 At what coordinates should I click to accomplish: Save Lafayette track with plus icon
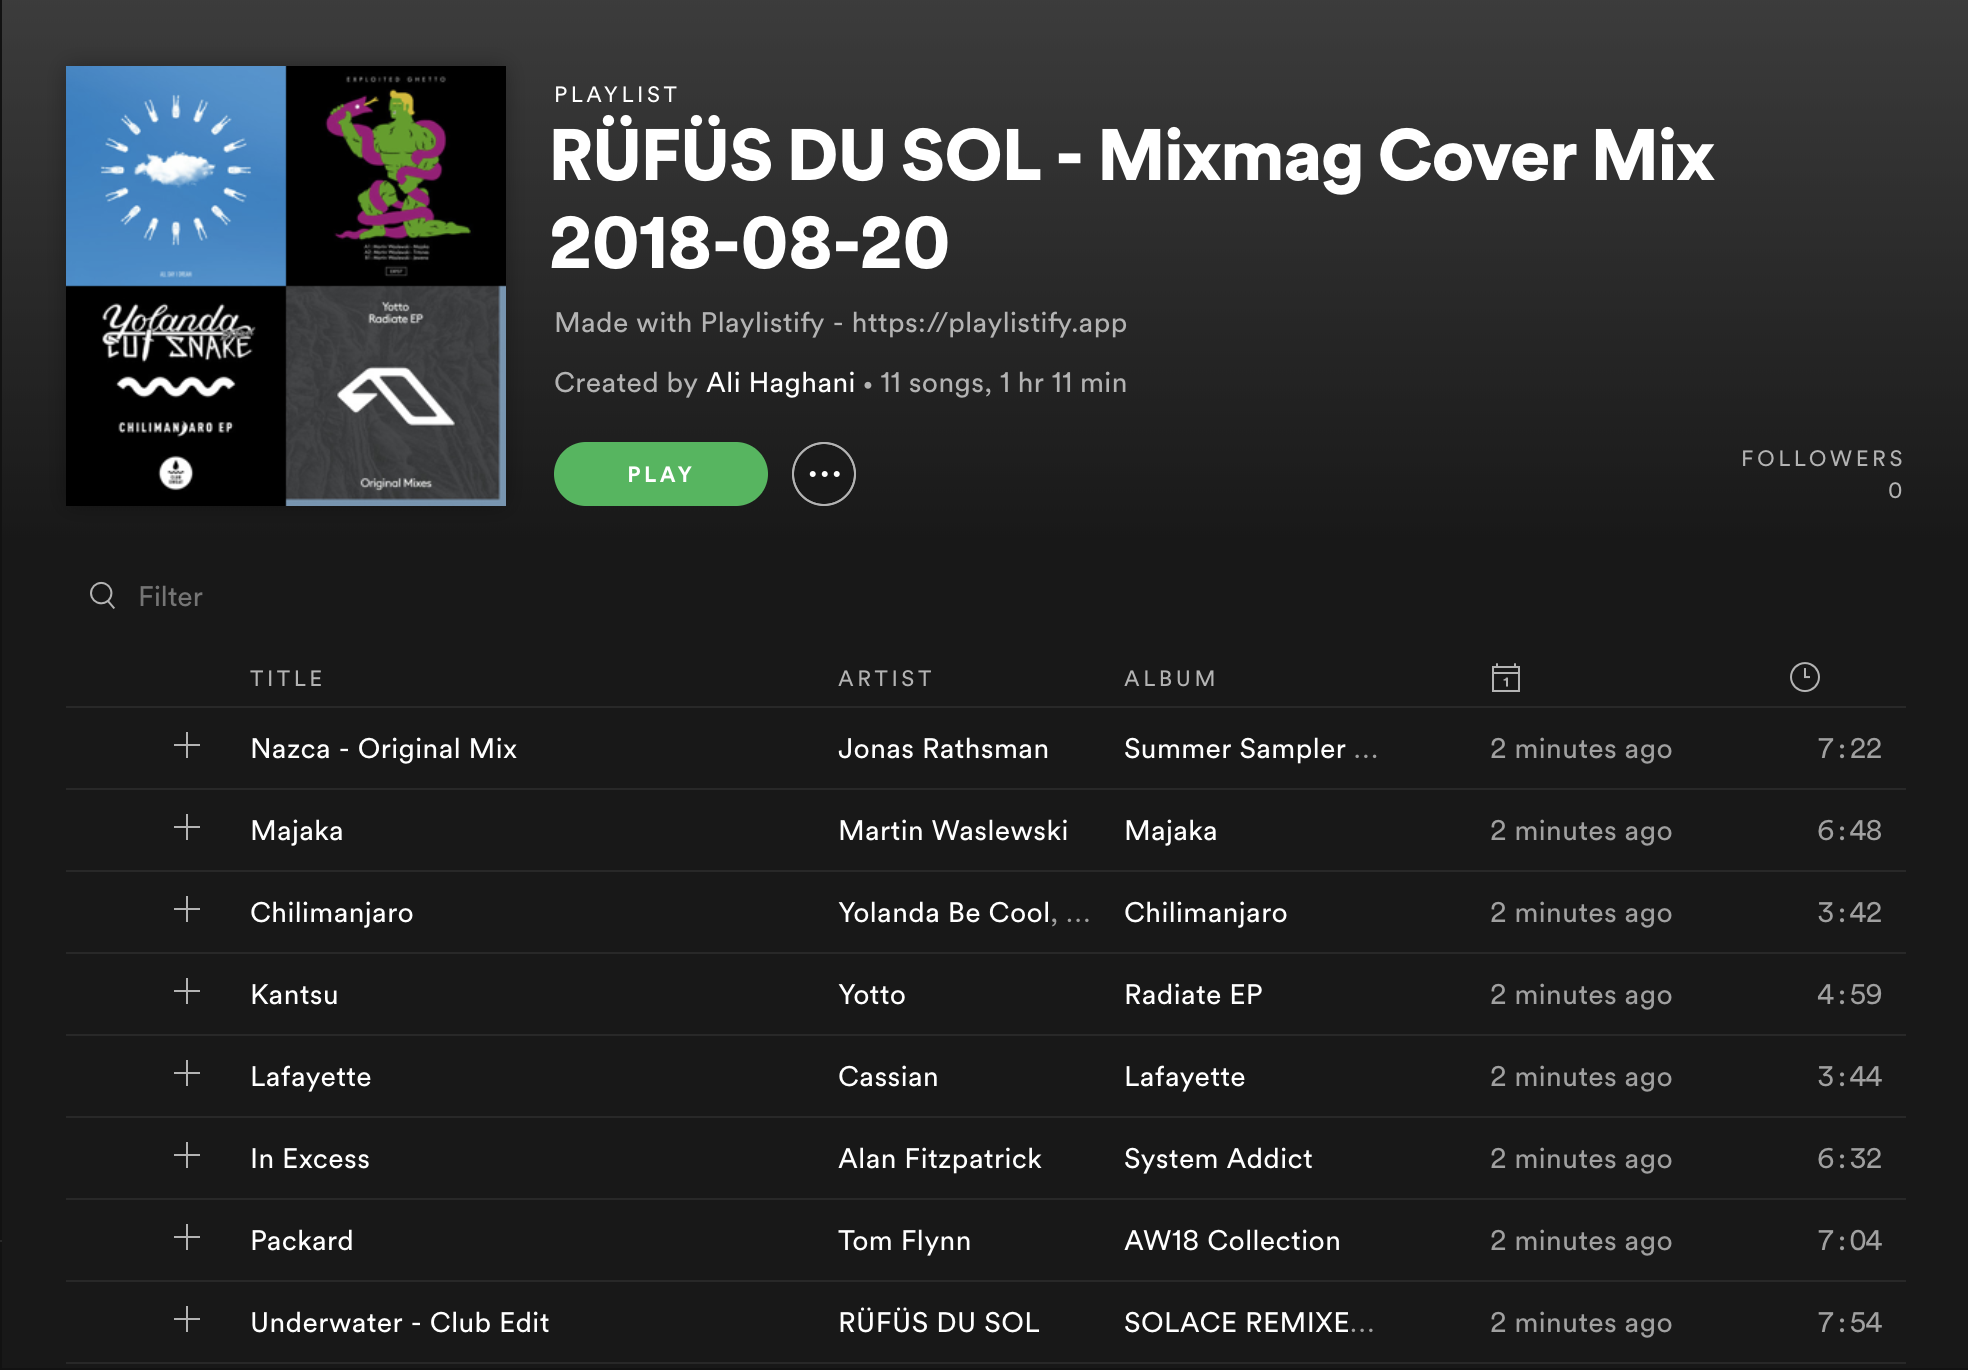(x=187, y=1074)
